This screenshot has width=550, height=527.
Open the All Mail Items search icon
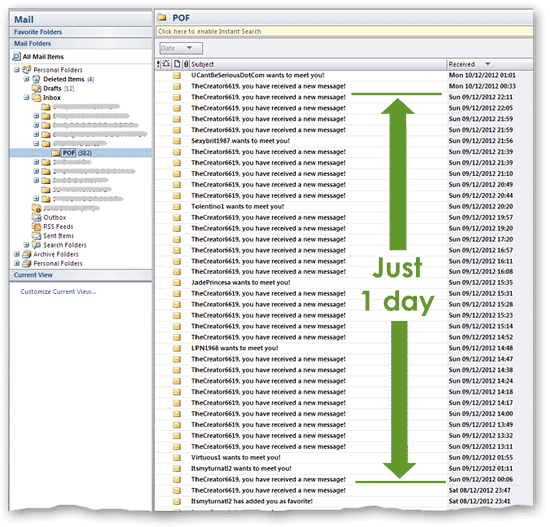tap(16, 56)
